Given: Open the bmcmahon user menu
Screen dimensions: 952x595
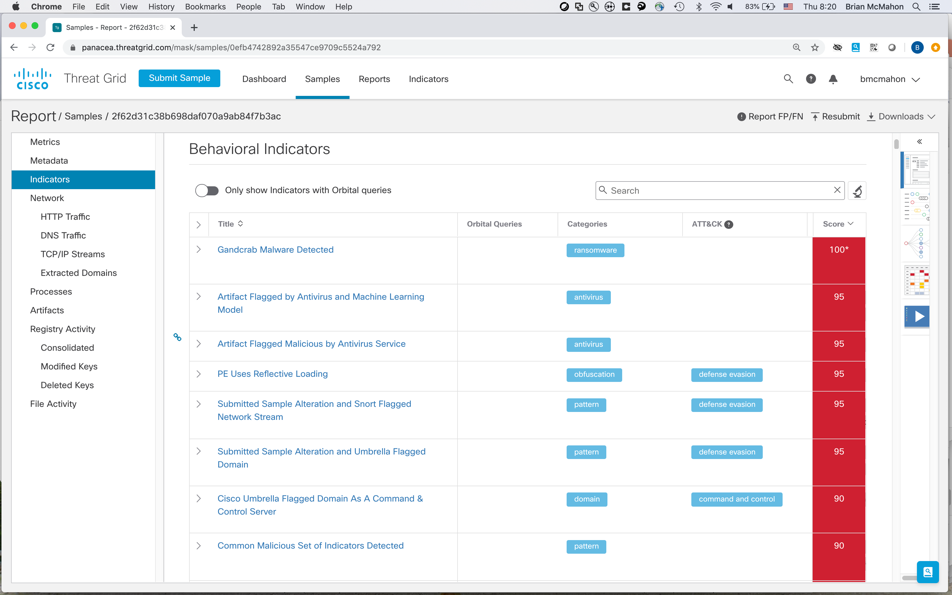Looking at the screenshot, I should pyautogui.click(x=889, y=79).
